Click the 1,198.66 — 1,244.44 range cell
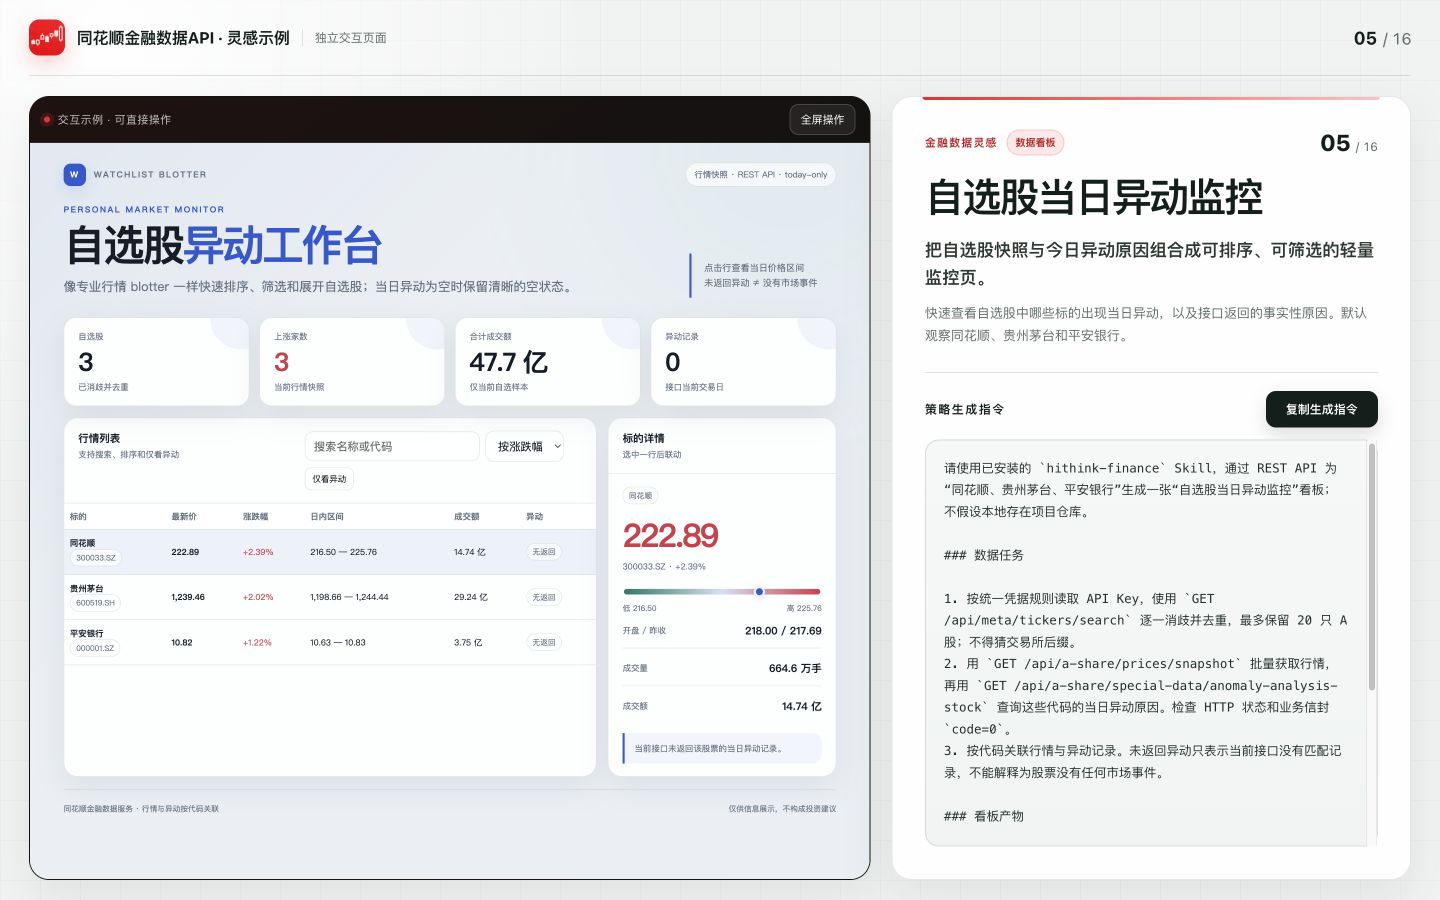Image resolution: width=1440 pixels, height=900 pixels. 349,597
